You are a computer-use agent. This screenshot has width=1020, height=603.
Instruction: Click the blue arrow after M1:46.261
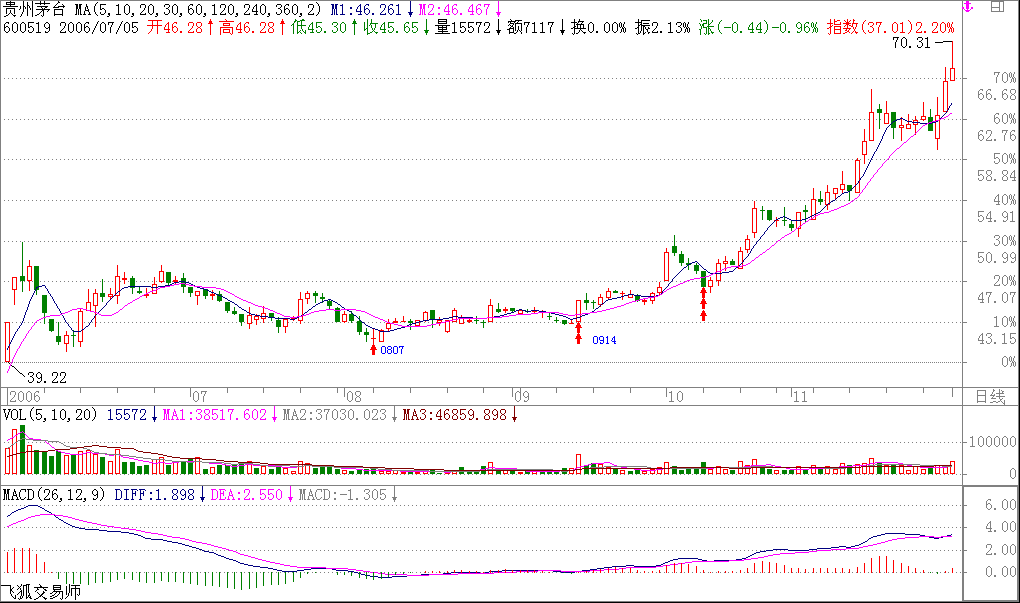pos(410,9)
